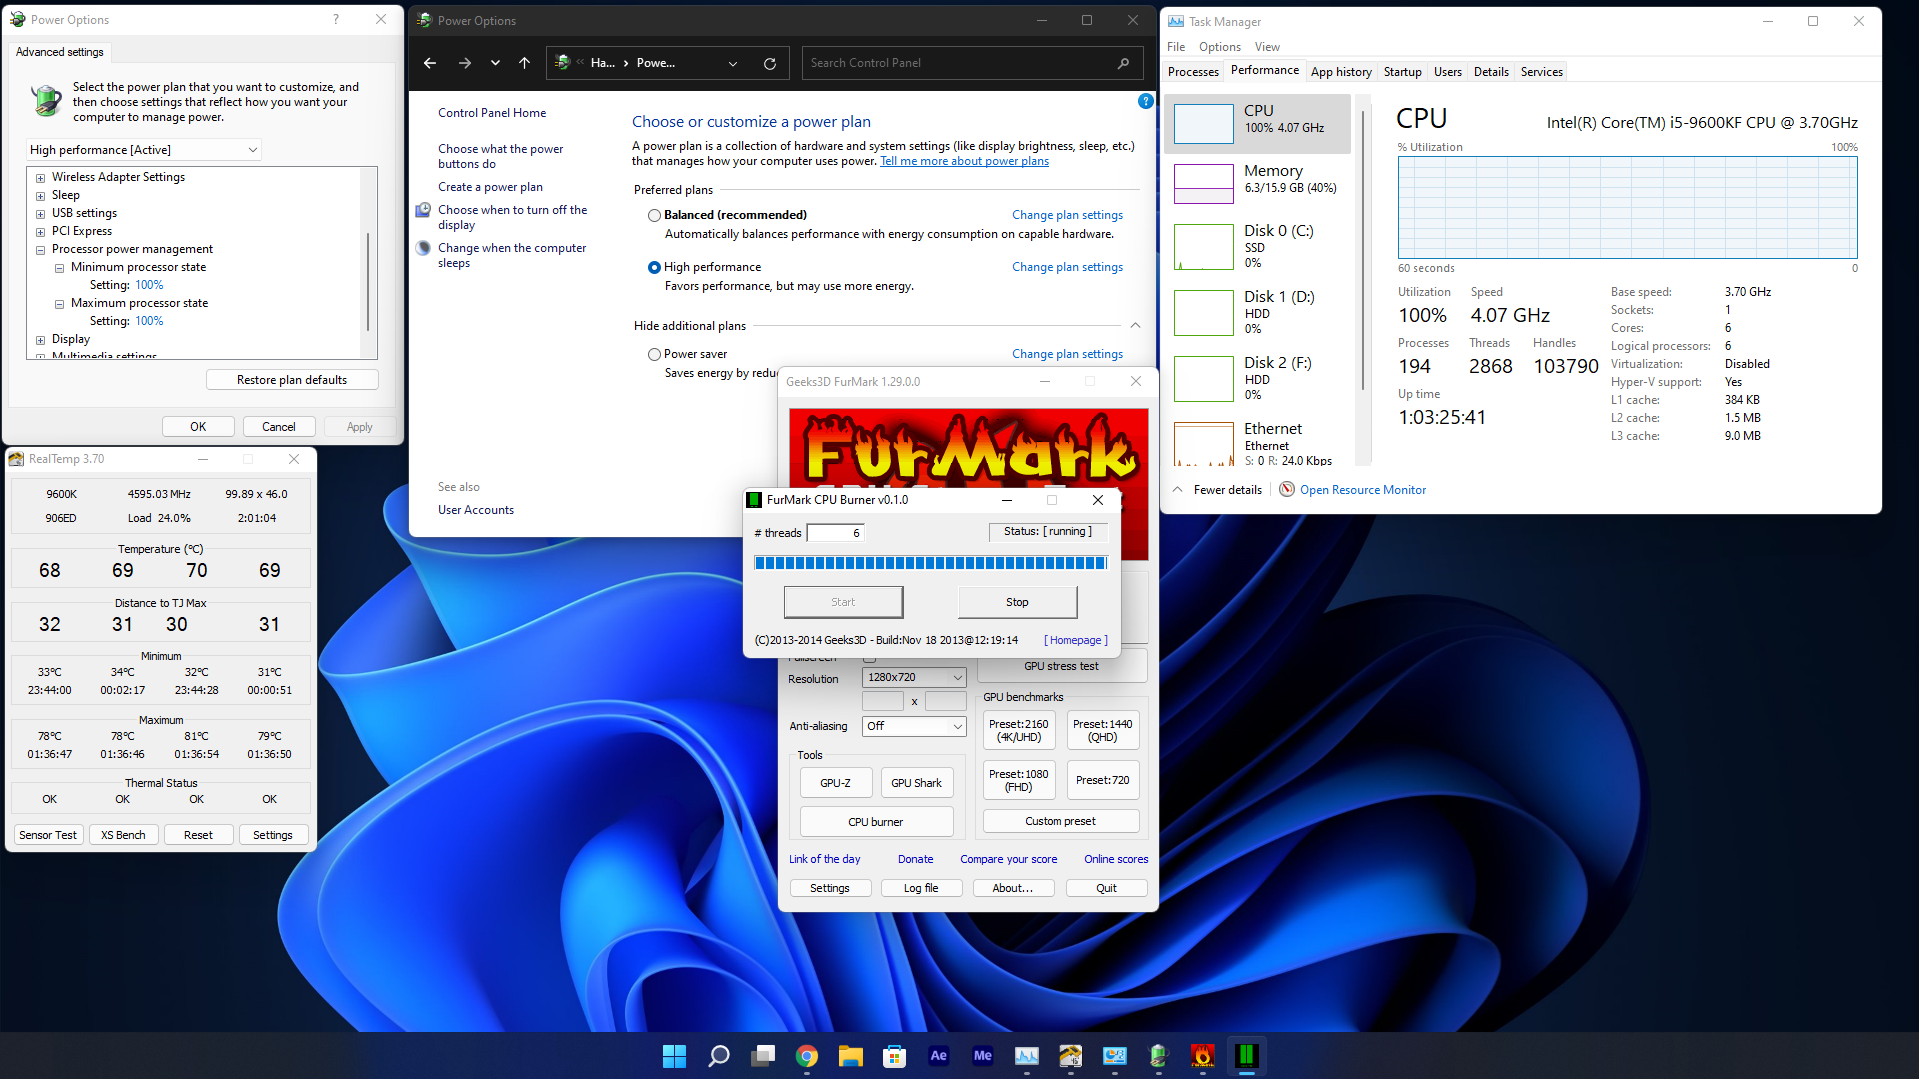1919x1079 pixels.
Task: Open the blue help question mark icon
Action: 1146,101
